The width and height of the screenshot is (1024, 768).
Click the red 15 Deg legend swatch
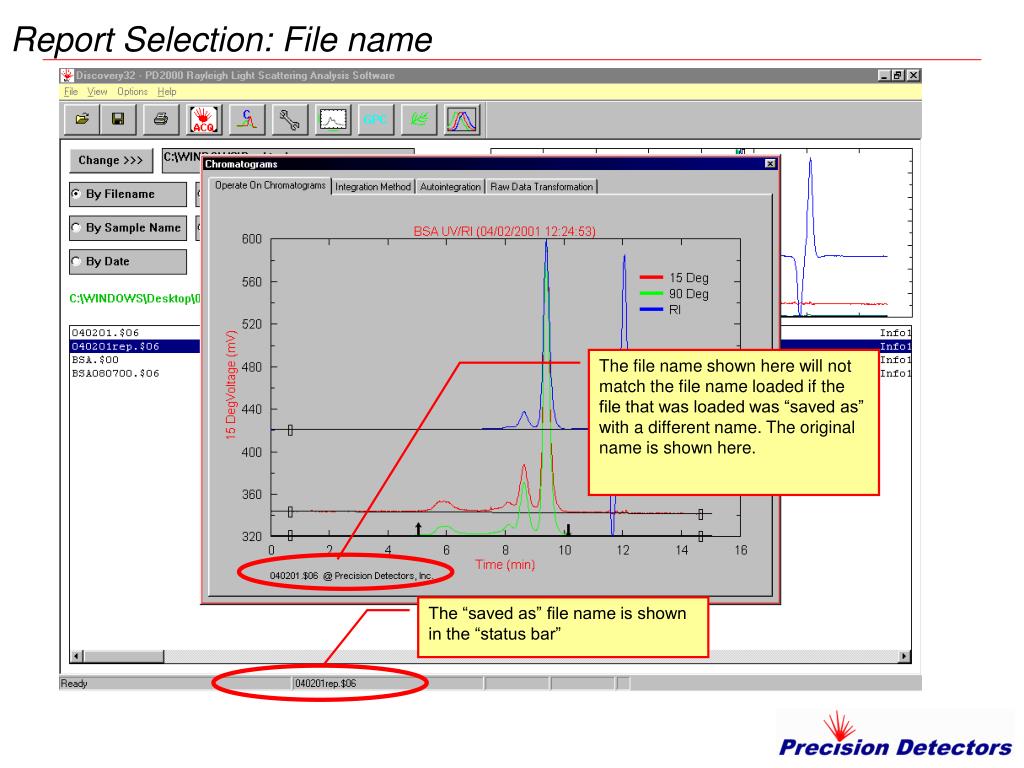point(651,278)
